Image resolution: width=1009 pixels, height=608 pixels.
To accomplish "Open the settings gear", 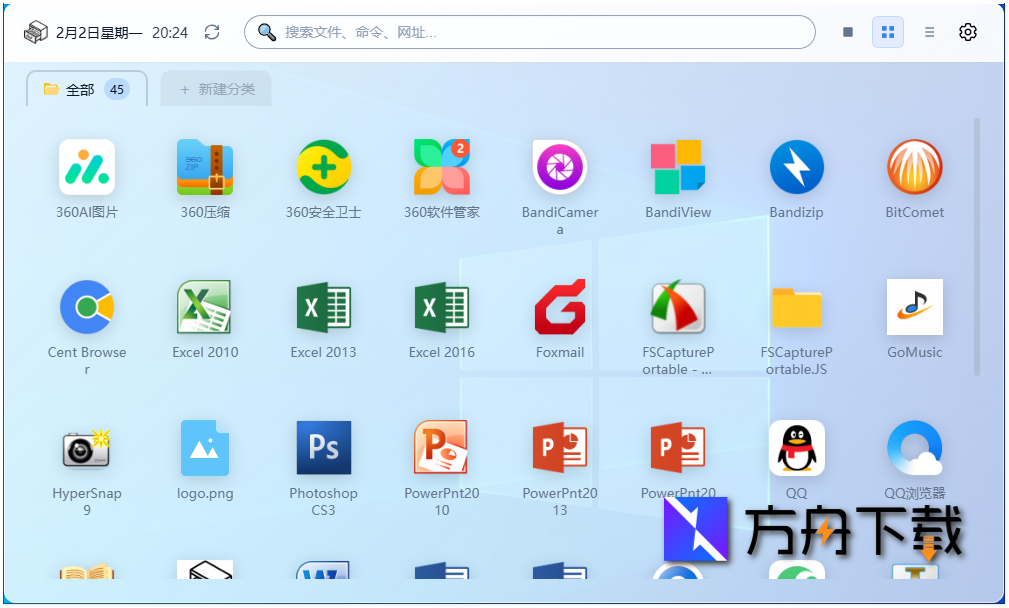I will pyautogui.click(x=967, y=31).
